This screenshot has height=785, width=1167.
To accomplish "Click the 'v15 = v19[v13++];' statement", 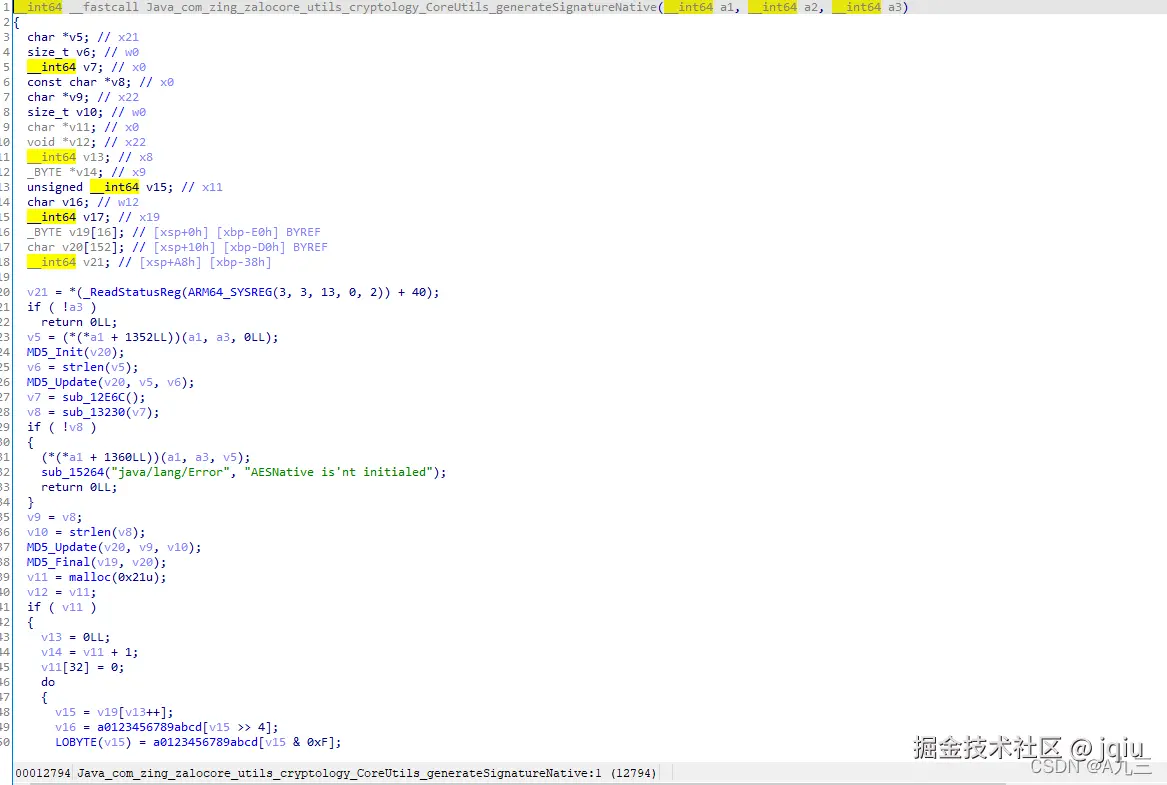I will point(115,712).
